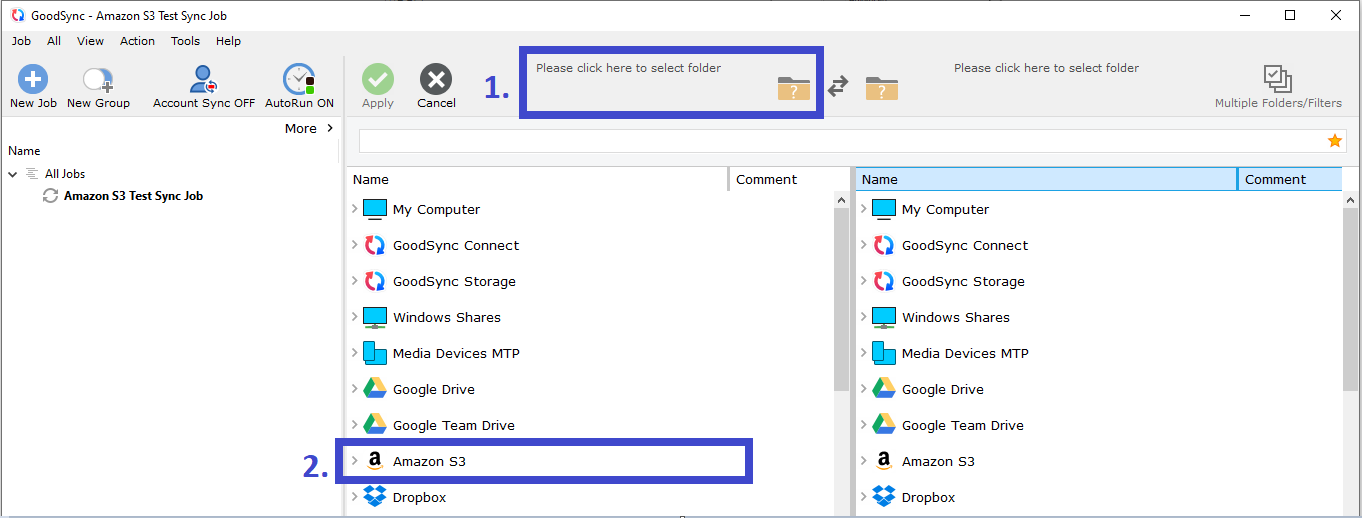The height and width of the screenshot is (518, 1362).
Task: Expand Amazon S3 in left pane
Action: [354, 461]
